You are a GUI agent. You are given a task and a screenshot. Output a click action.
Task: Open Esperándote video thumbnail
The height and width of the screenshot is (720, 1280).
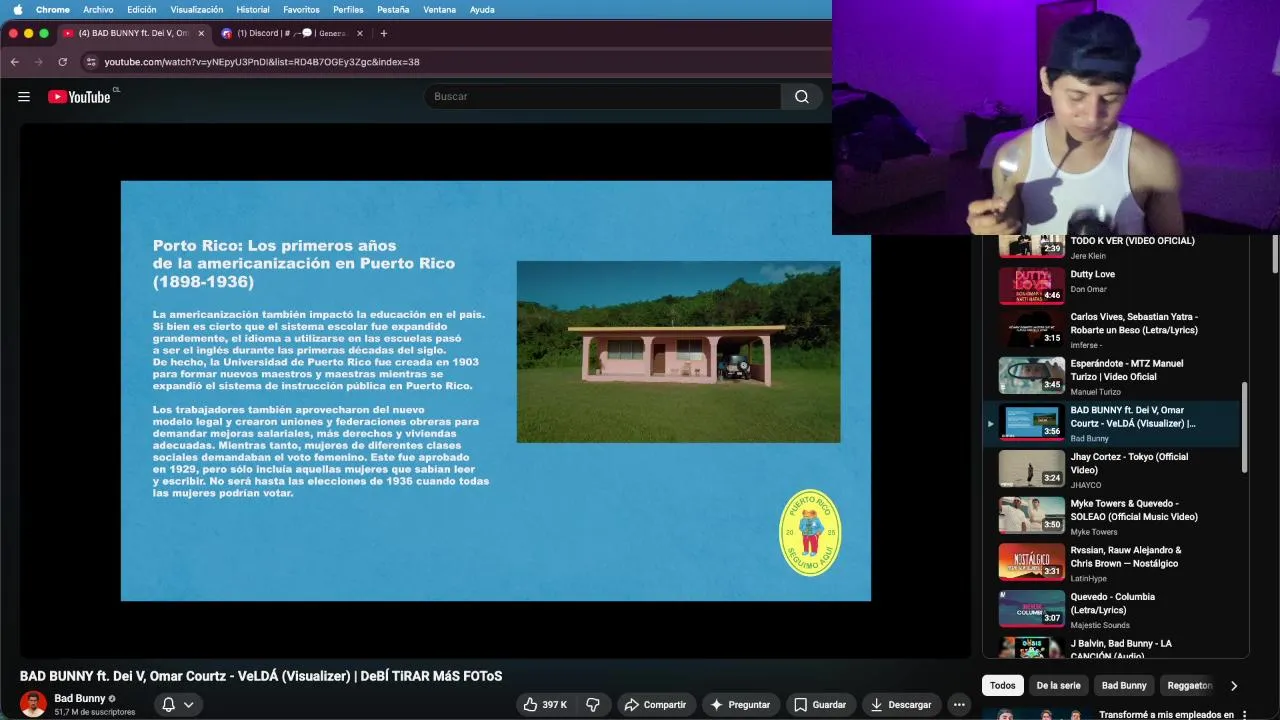point(1032,376)
